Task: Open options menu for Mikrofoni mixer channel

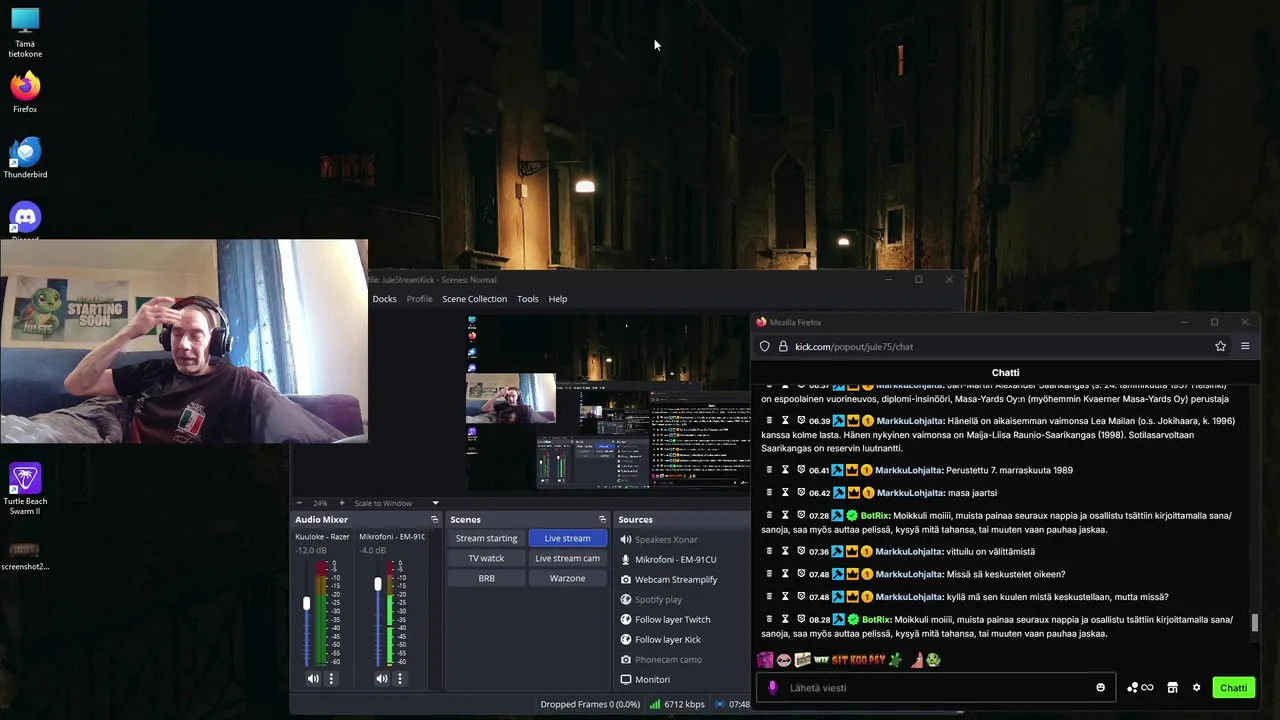Action: (399, 678)
